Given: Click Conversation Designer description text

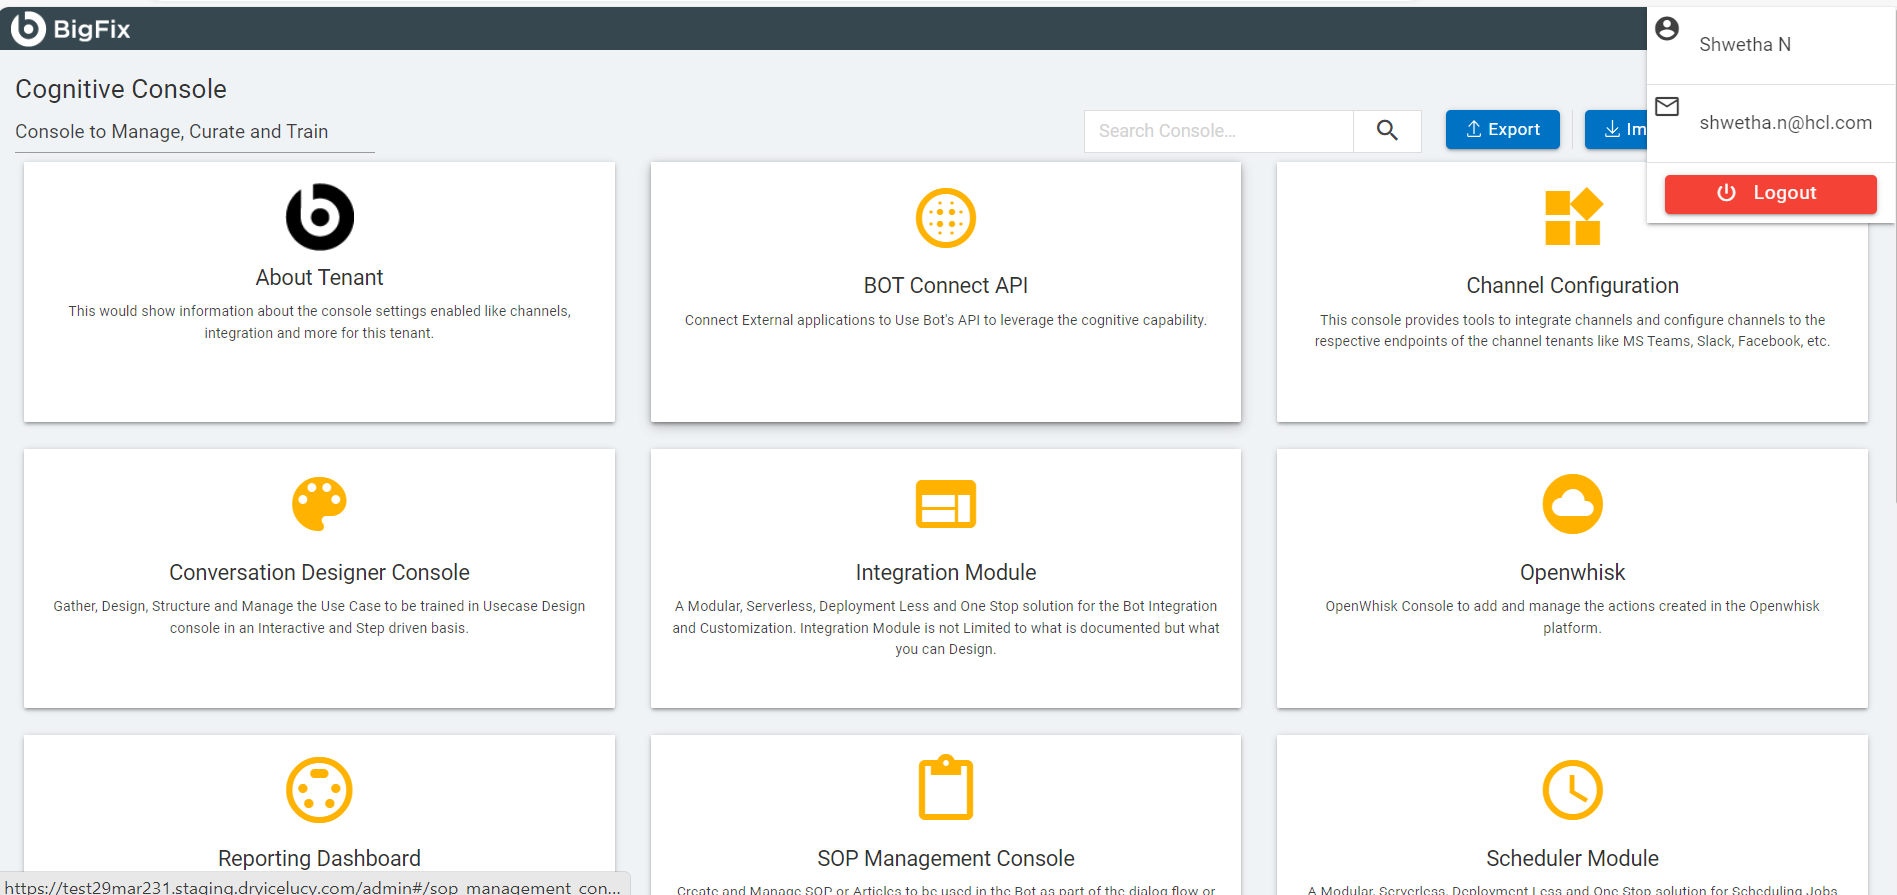Looking at the screenshot, I should tap(319, 617).
